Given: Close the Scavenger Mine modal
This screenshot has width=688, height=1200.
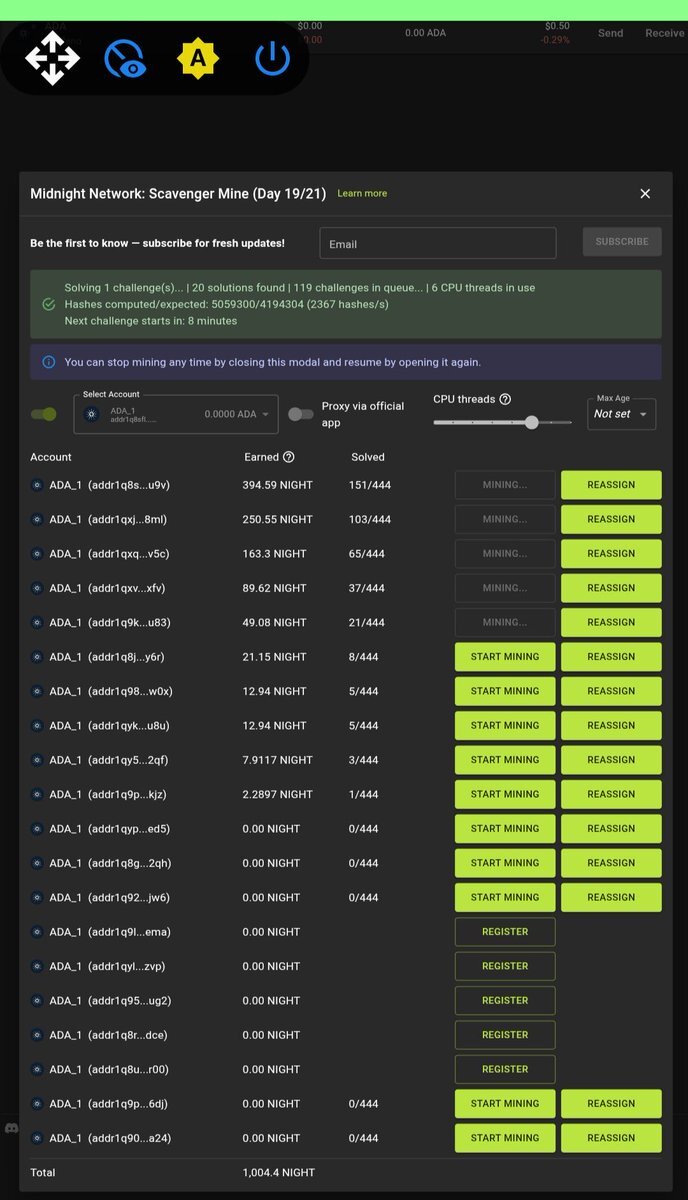Looking at the screenshot, I should click(x=645, y=194).
